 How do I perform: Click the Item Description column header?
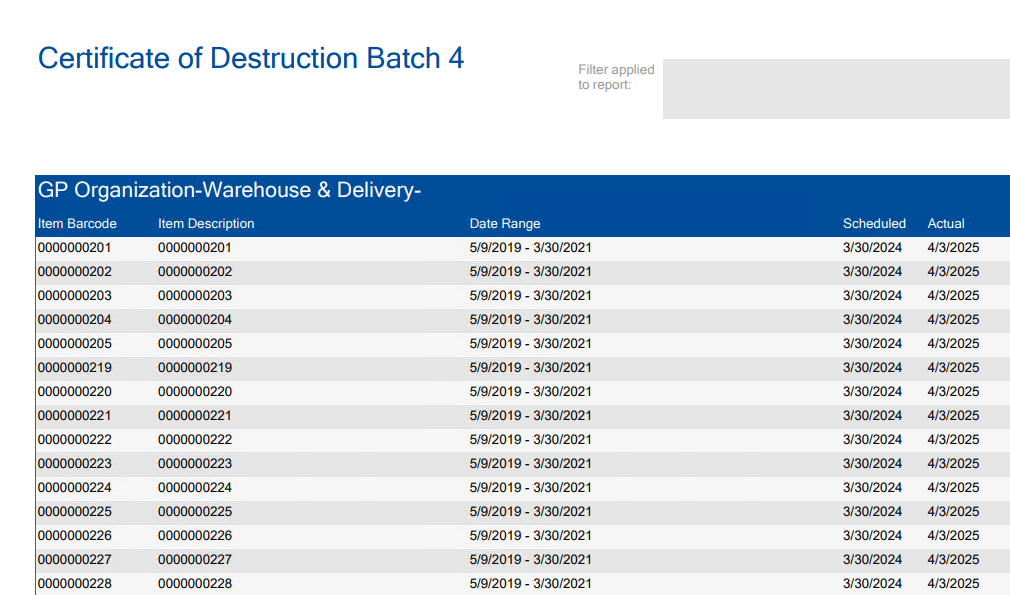[206, 223]
